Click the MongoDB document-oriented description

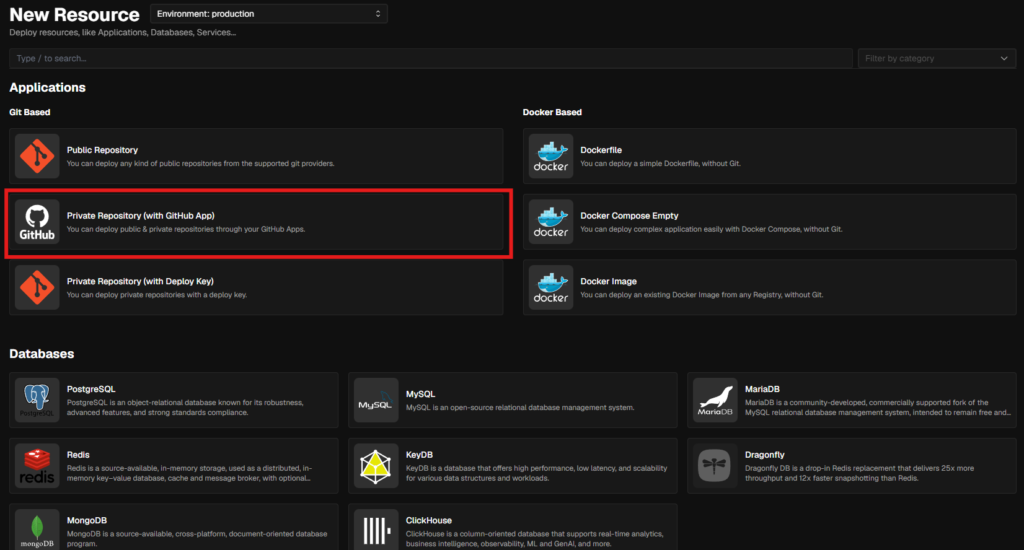pyautogui.click(x=197, y=539)
